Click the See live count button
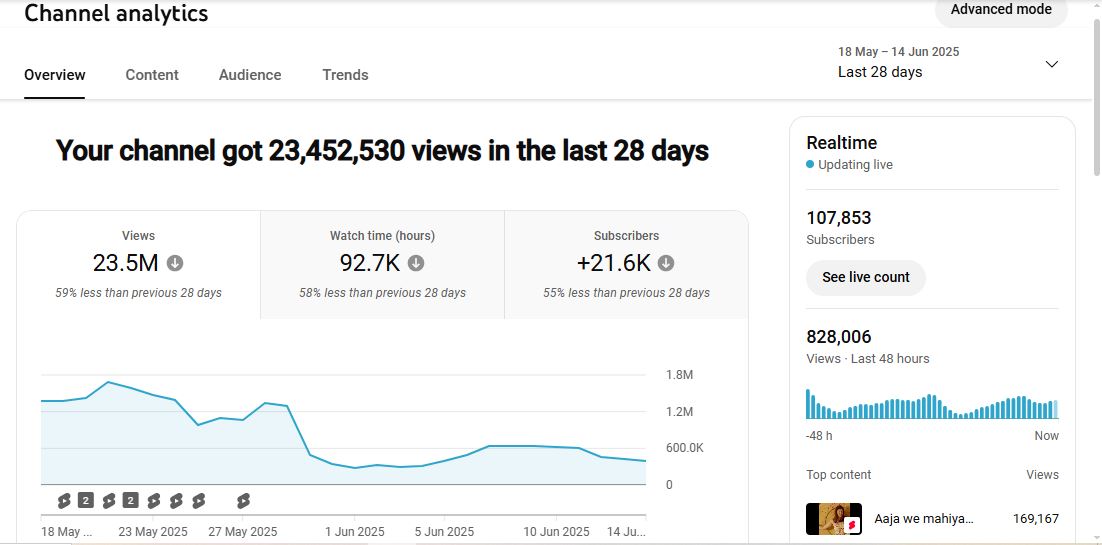1102x545 pixels. (x=865, y=277)
